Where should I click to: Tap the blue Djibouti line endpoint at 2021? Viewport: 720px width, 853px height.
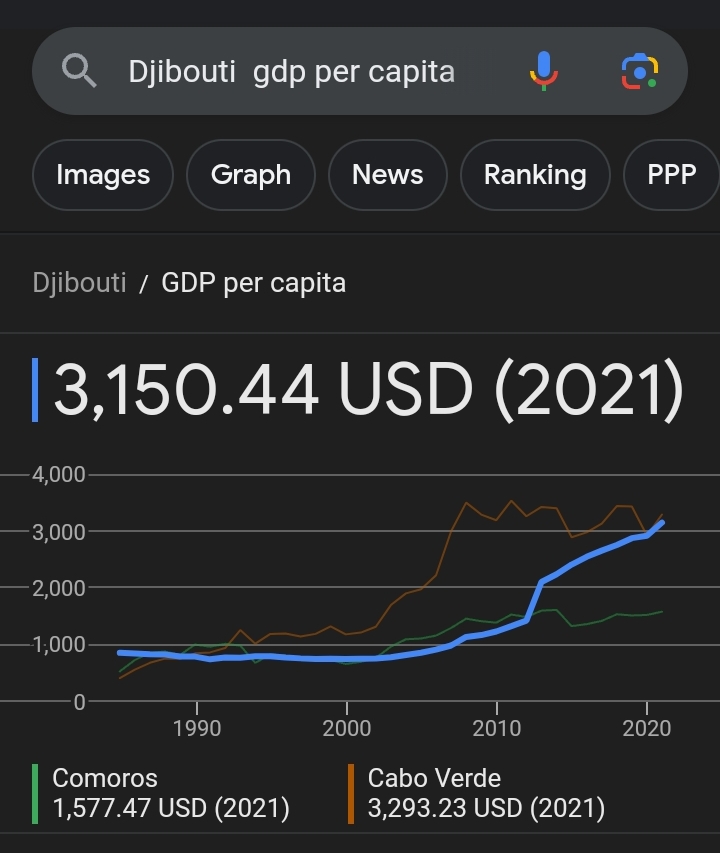pyautogui.click(x=662, y=523)
